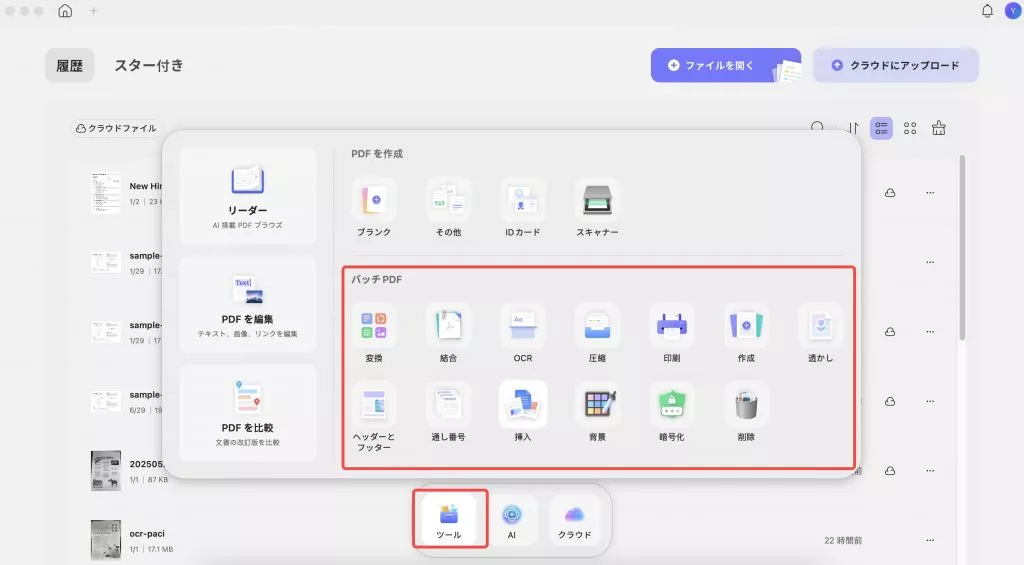The image size is (1024, 565).
Task: Click the file list vertical scrollbar
Action: (x=961, y=247)
